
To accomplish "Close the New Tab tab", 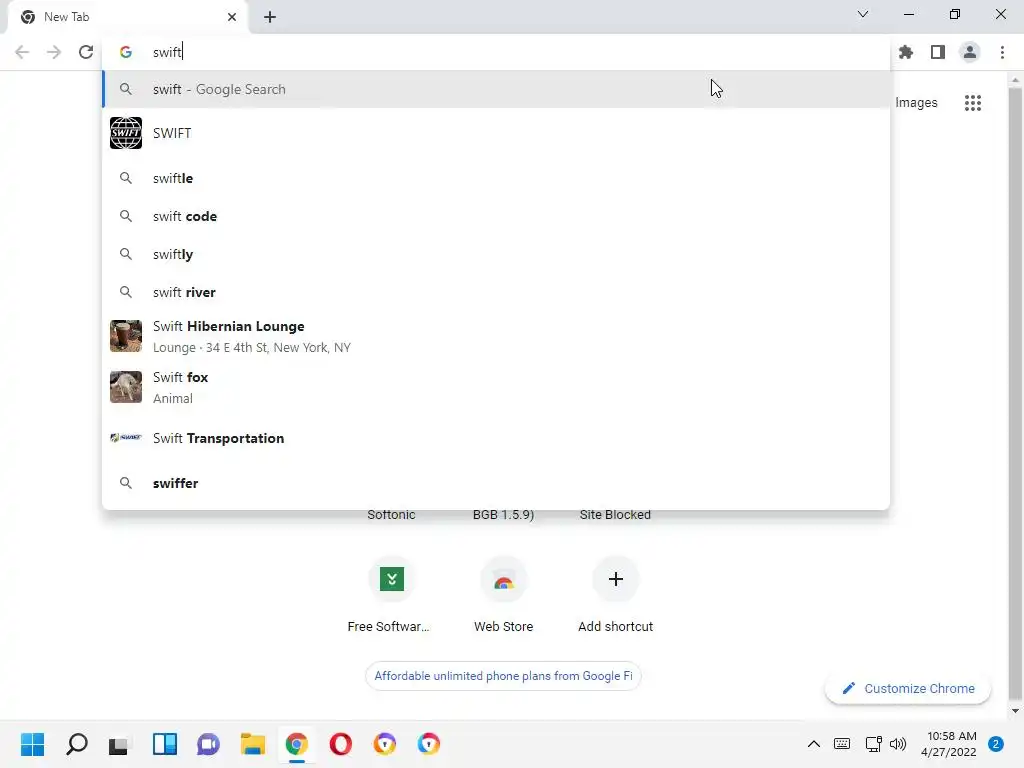I will click(x=232, y=17).
